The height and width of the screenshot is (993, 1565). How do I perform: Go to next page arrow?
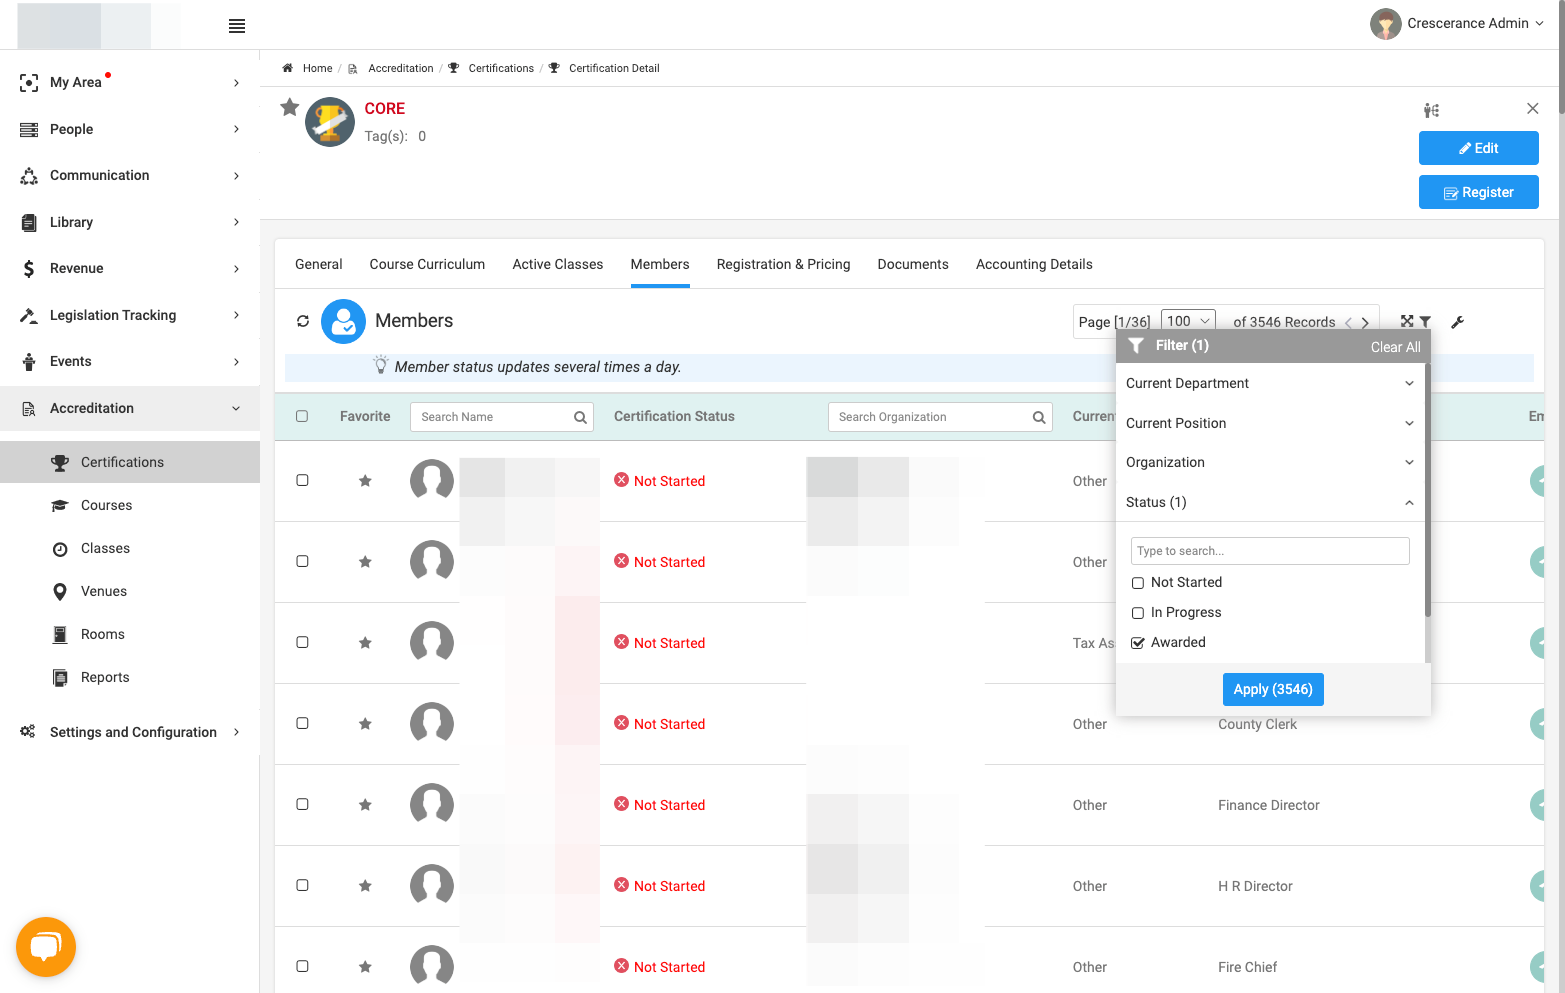click(1365, 322)
